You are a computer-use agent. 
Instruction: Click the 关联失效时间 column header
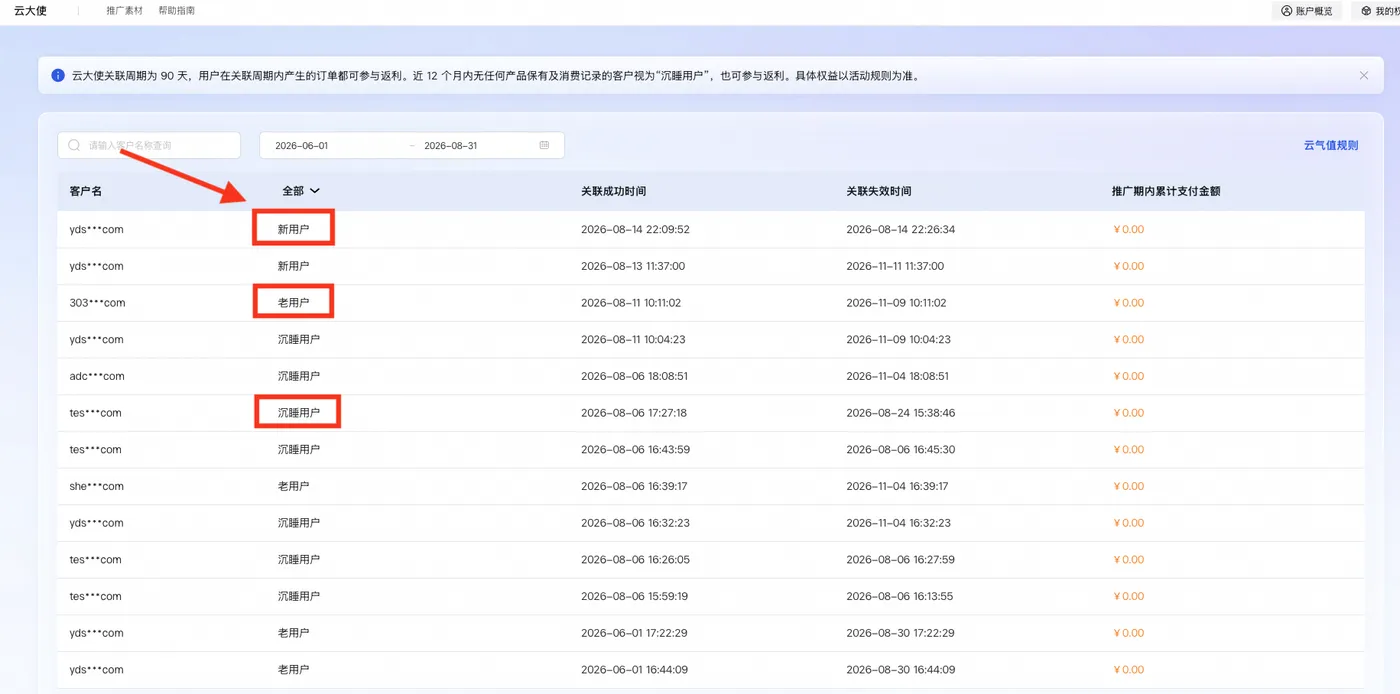[x=878, y=191]
